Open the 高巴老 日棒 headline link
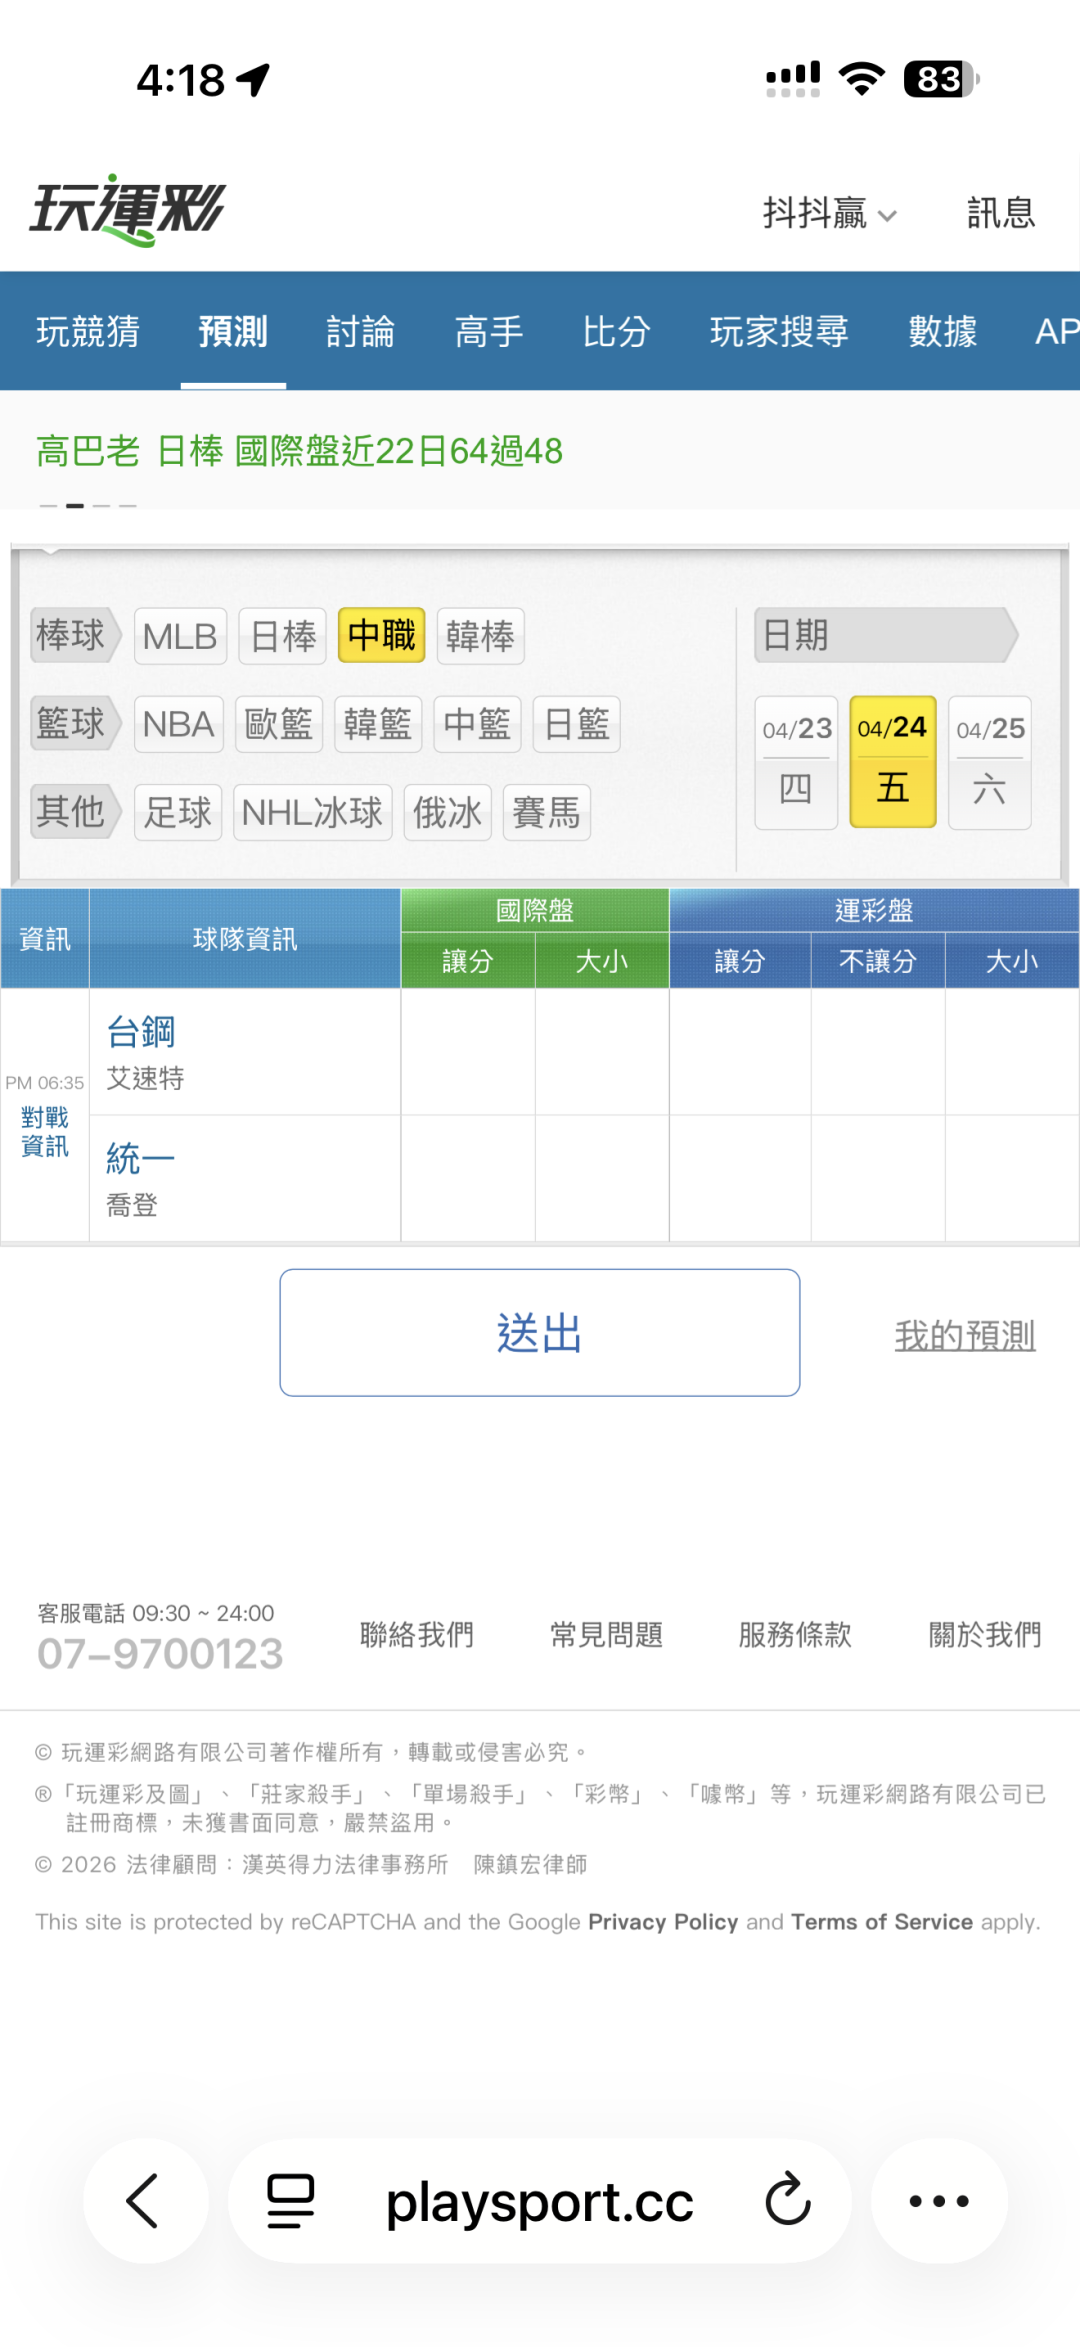Screen dimensions: 1080x2347 click(x=300, y=451)
